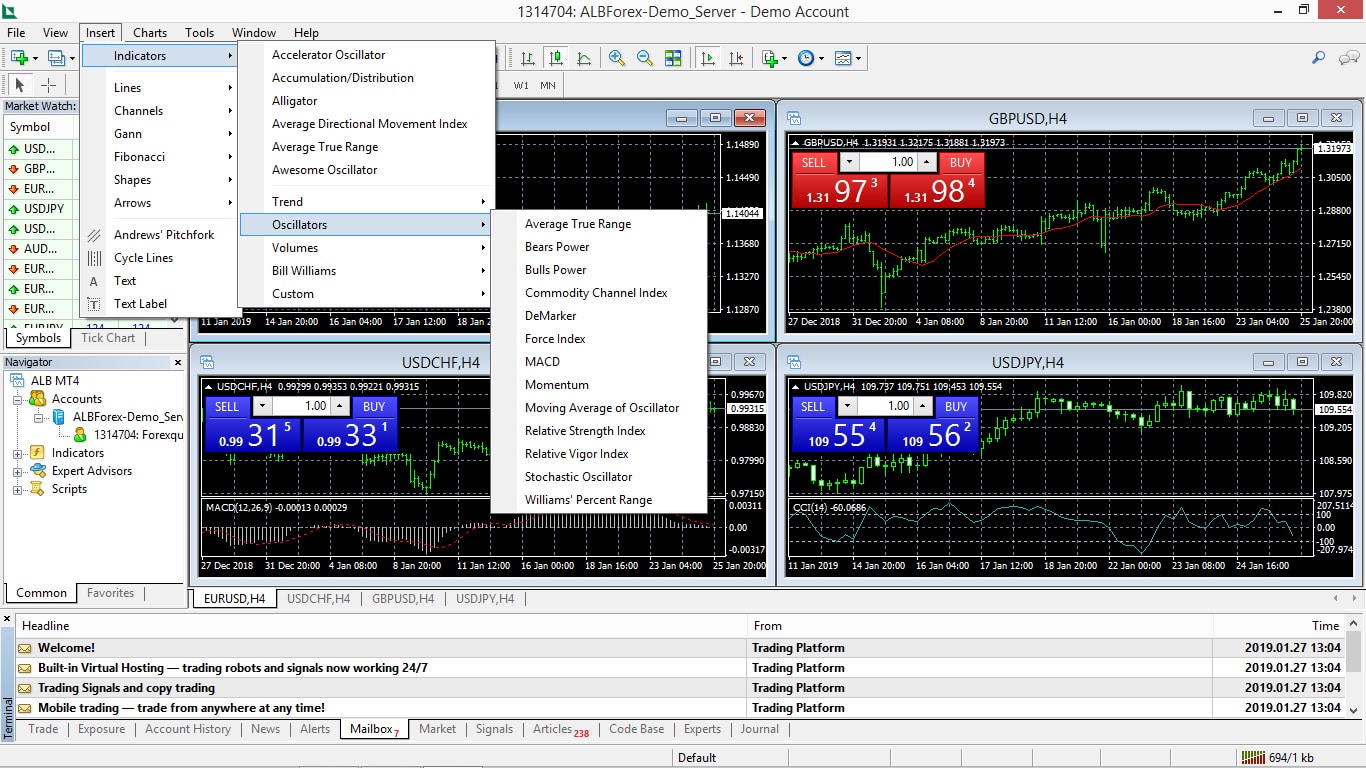This screenshot has width=1366, height=768.
Task: Click the New Chart toolbar icon
Action: [19, 58]
